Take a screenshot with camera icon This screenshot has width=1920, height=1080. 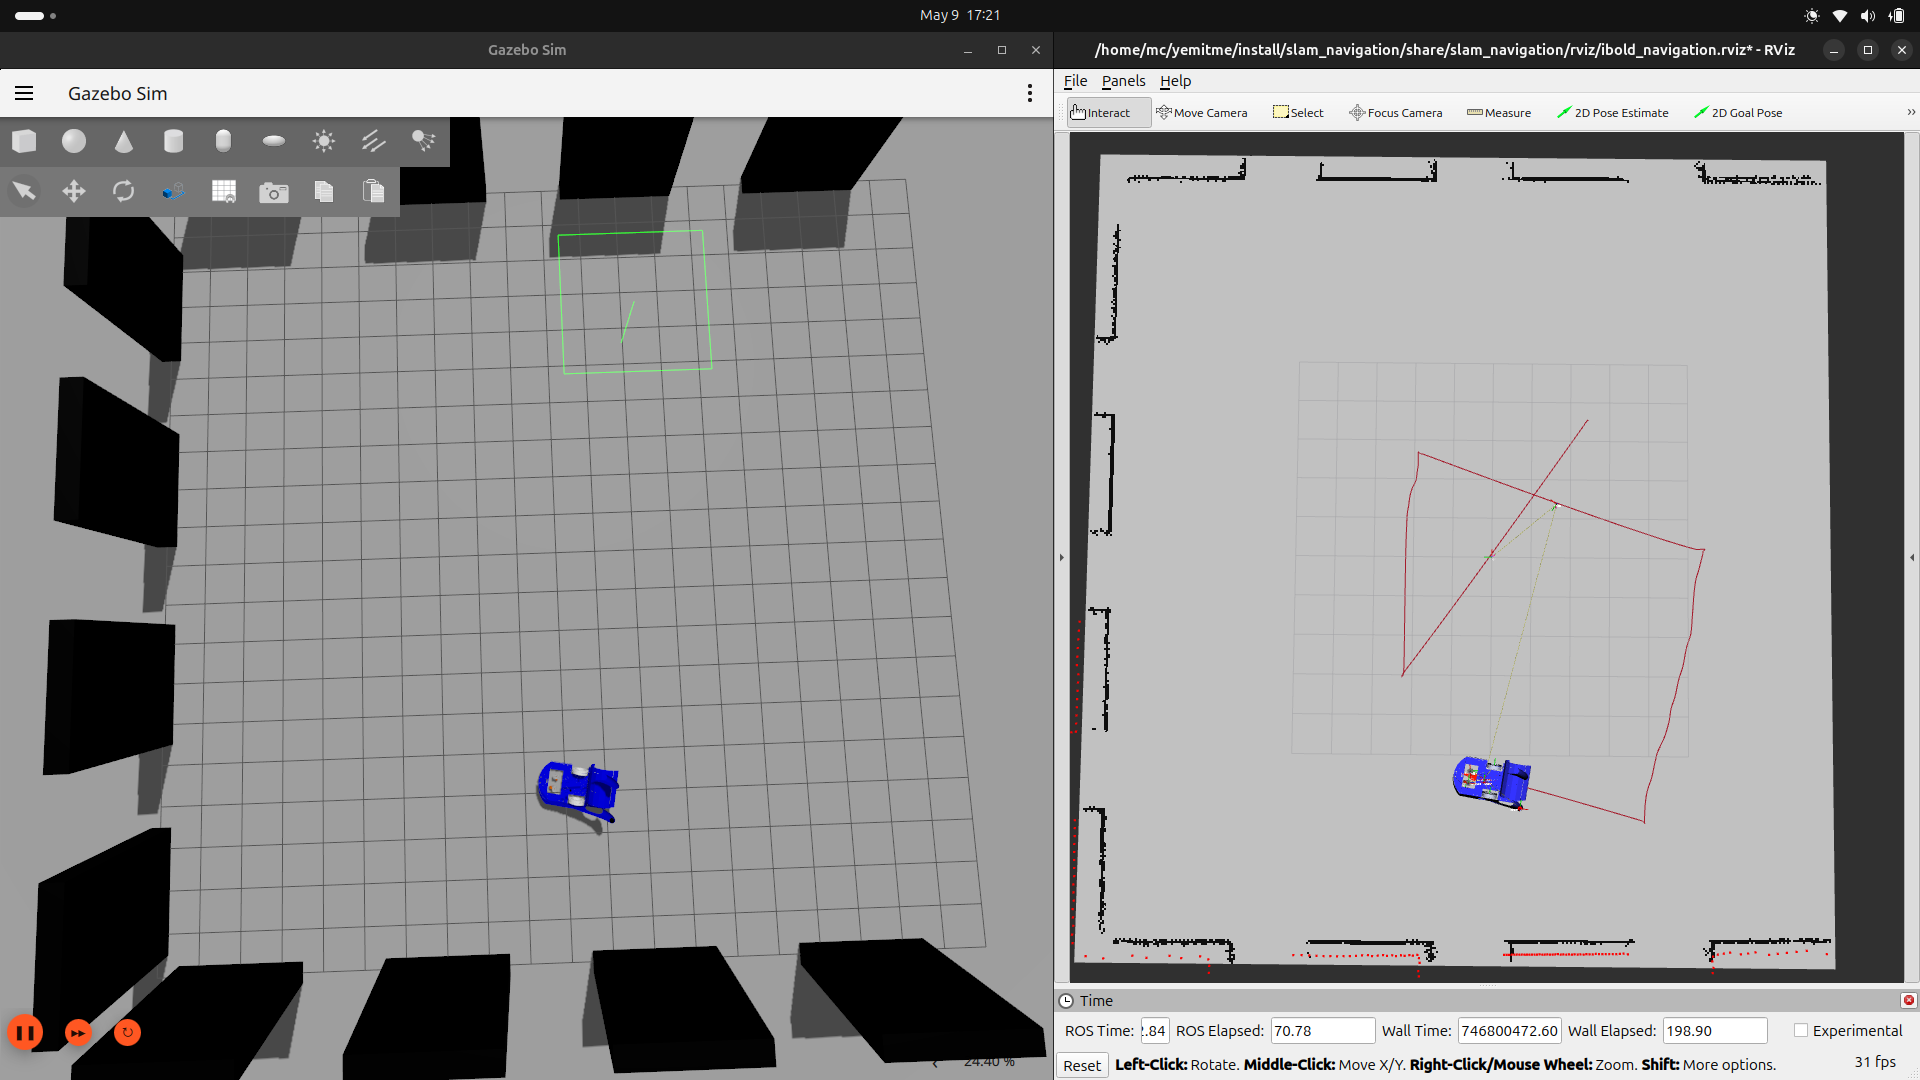(x=273, y=192)
